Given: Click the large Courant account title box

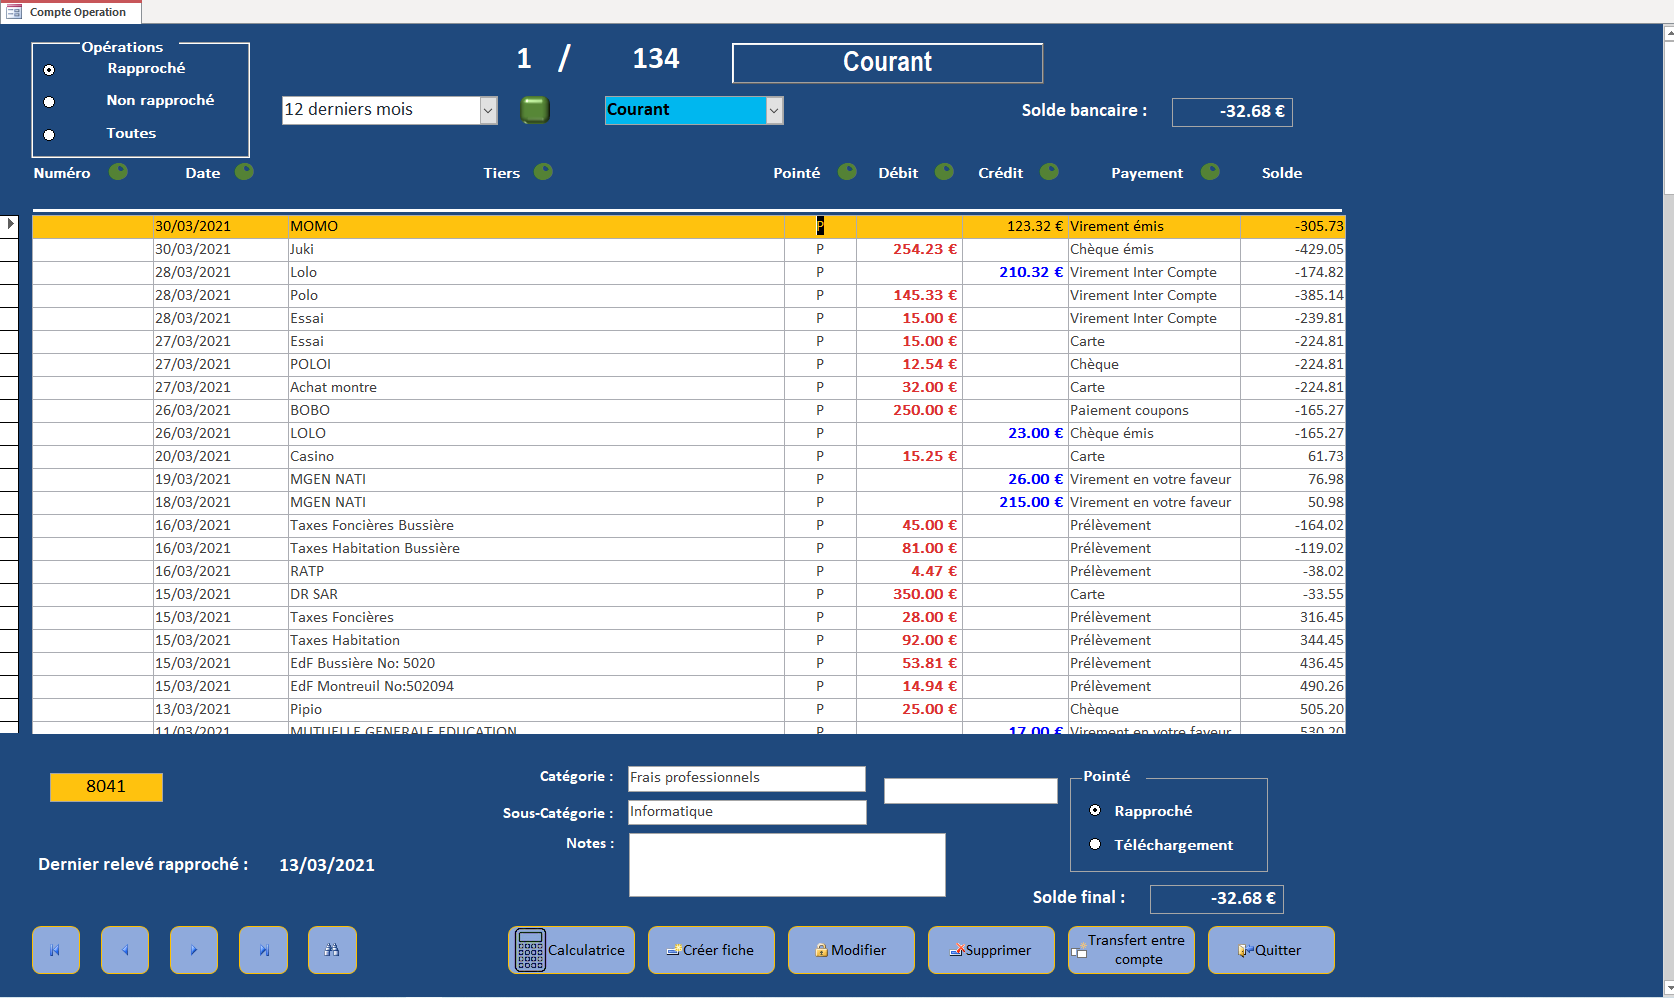Looking at the screenshot, I should 887,62.
